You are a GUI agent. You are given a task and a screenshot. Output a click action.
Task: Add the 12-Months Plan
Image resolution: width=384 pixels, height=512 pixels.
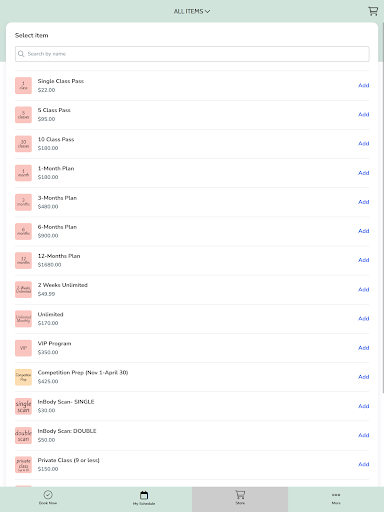click(364, 260)
